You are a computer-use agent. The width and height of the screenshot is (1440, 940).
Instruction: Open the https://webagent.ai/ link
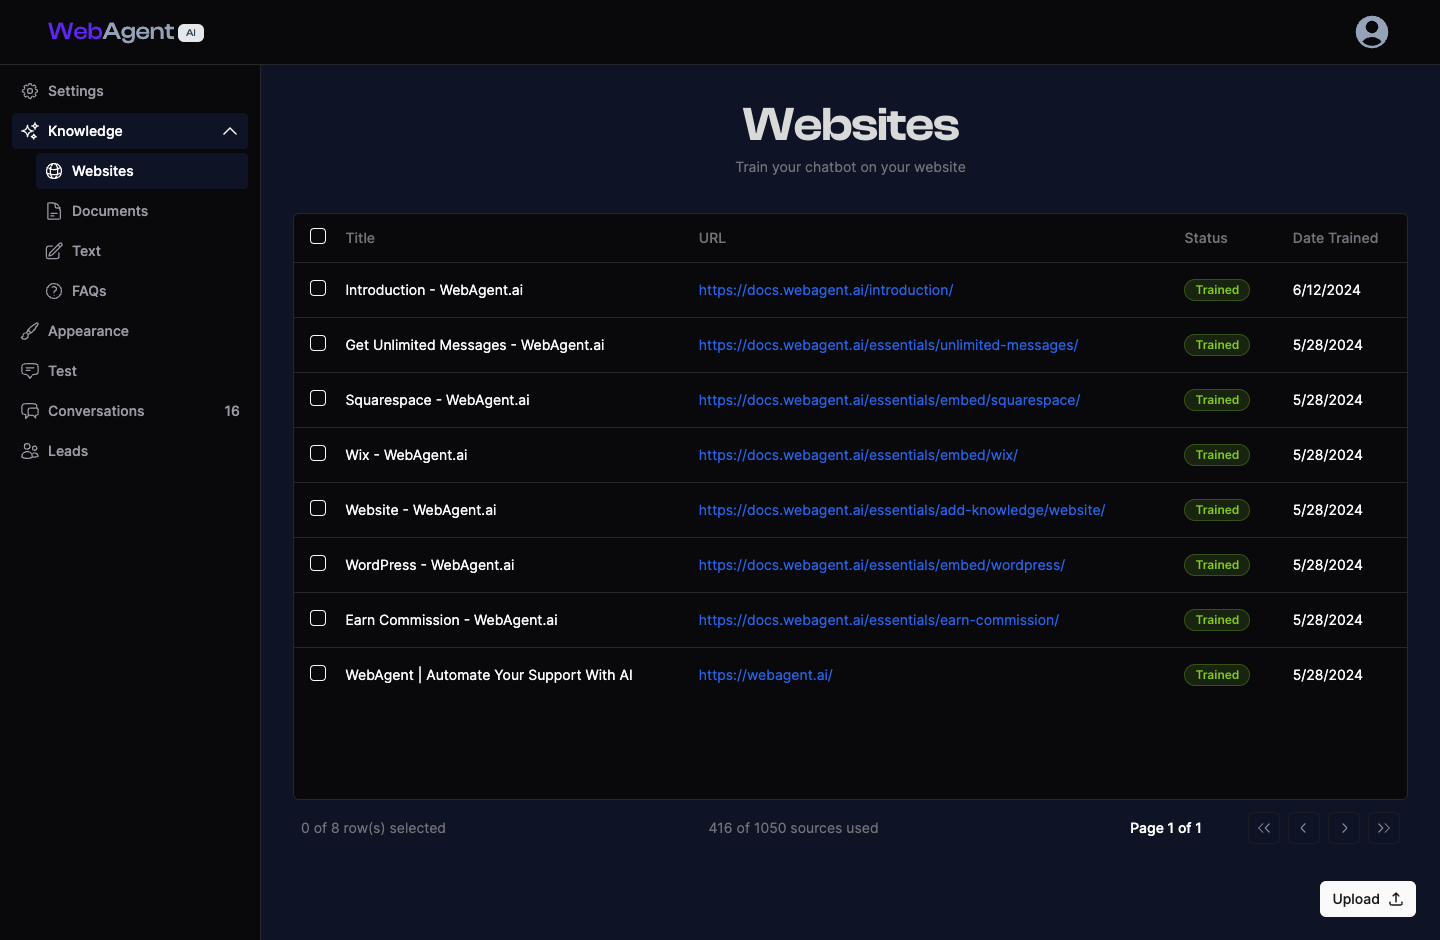point(765,675)
